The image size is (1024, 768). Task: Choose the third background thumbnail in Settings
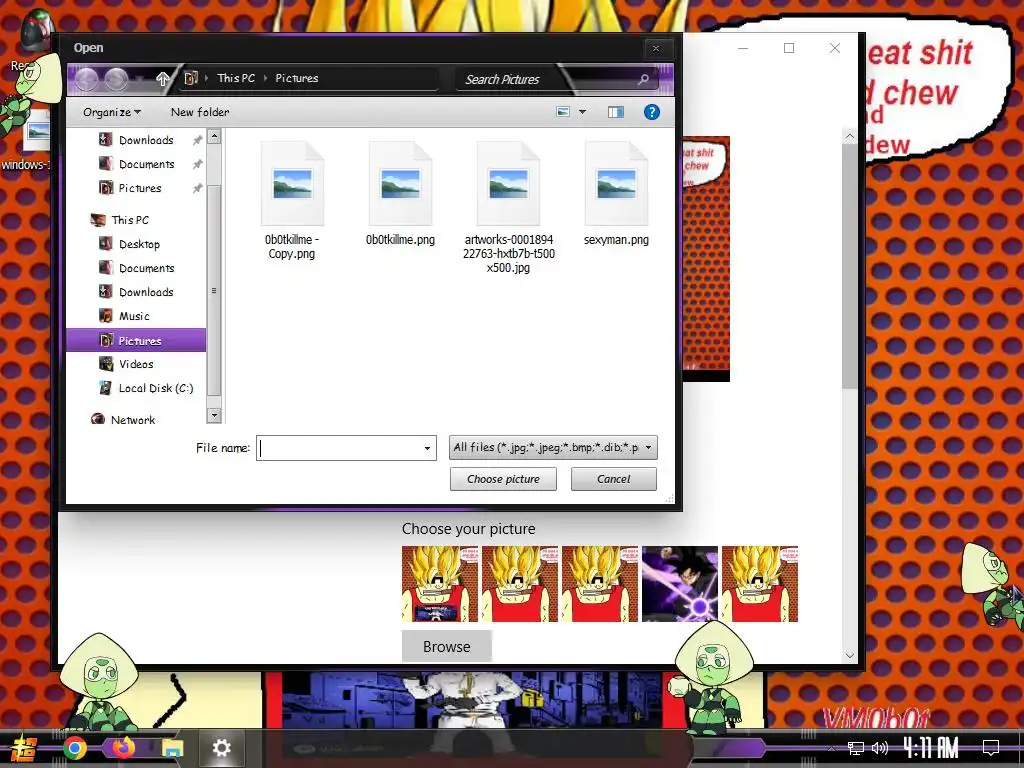[x=600, y=584]
